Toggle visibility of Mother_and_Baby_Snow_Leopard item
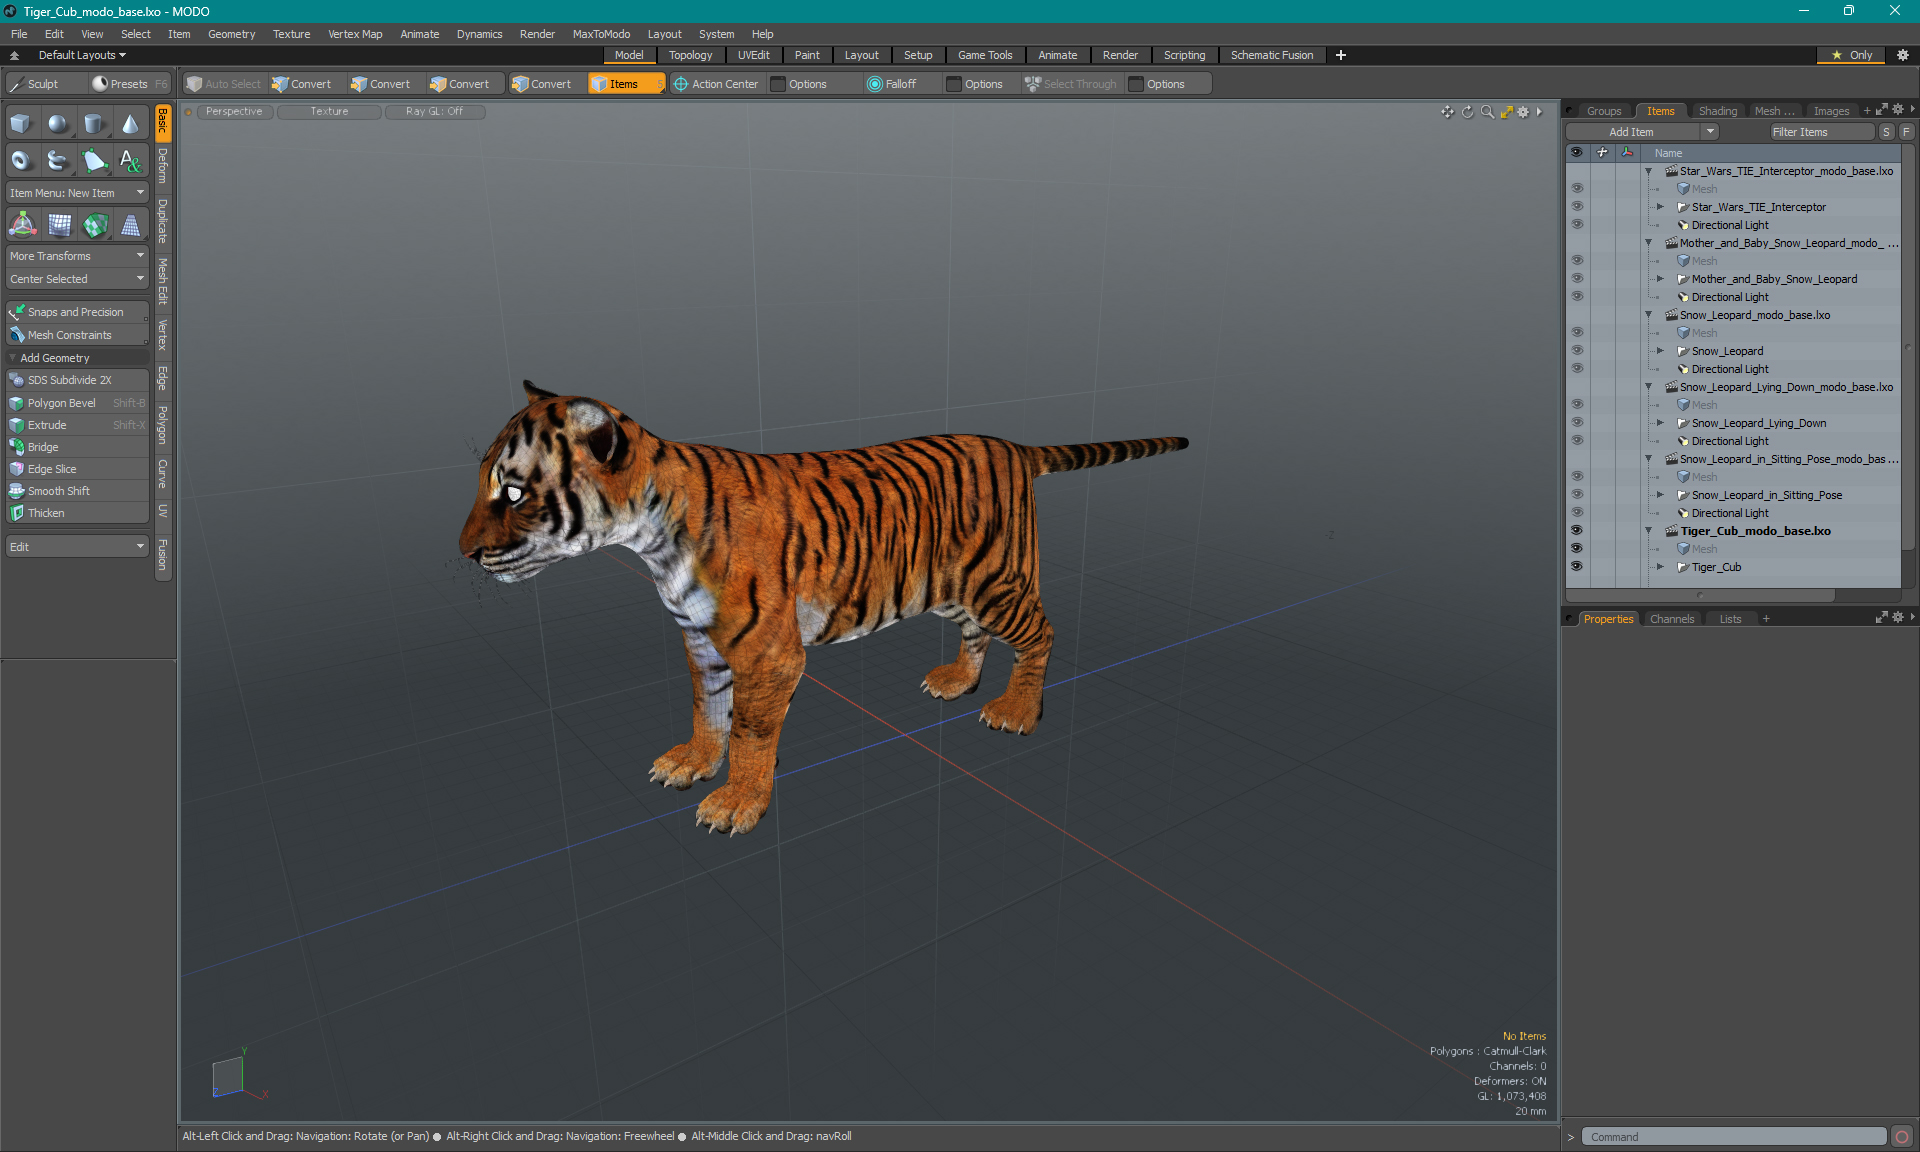 click(x=1577, y=279)
